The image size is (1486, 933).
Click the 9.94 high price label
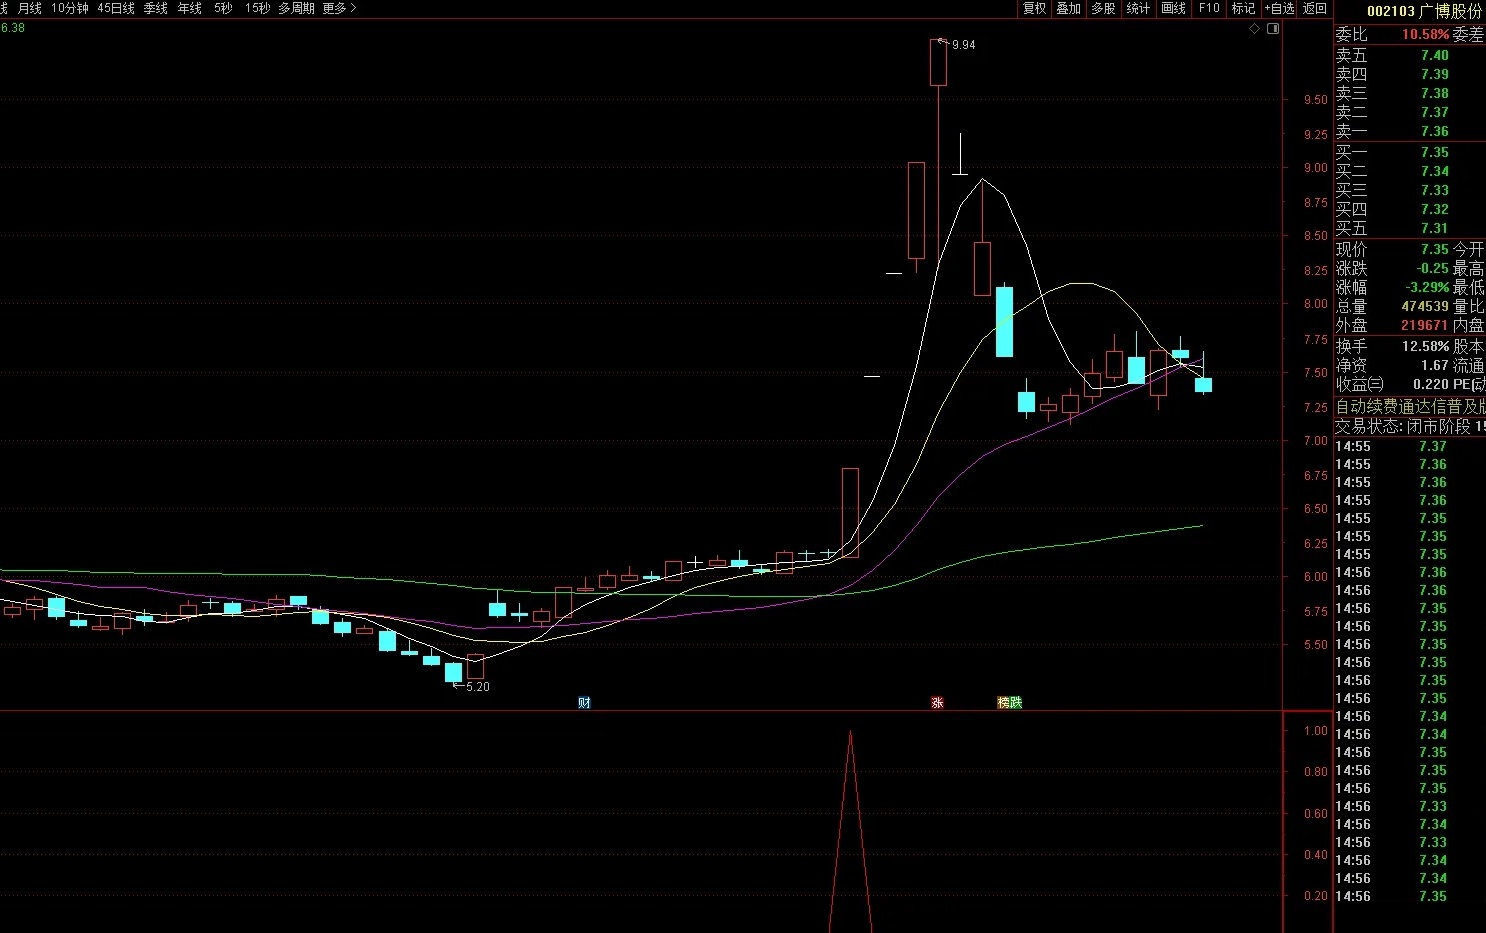(963, 45)
